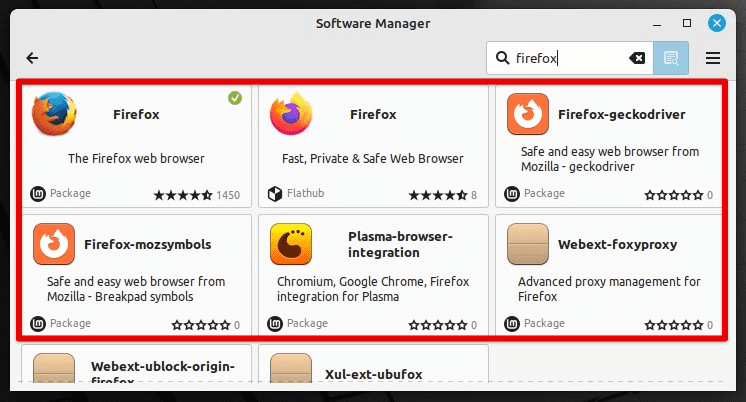
Task: Click the Webext-foxyproxy box icon
Action: [527, 244]
